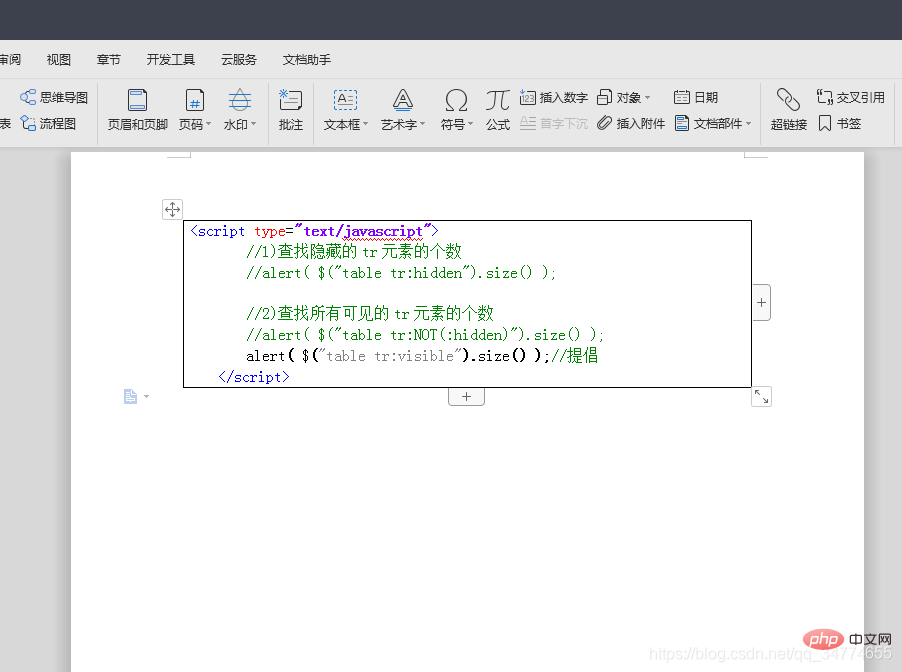Screen dimensions: 902x672
Task: Add a column with right plus button
Action: pyautogui.click(x=761, y=302)
